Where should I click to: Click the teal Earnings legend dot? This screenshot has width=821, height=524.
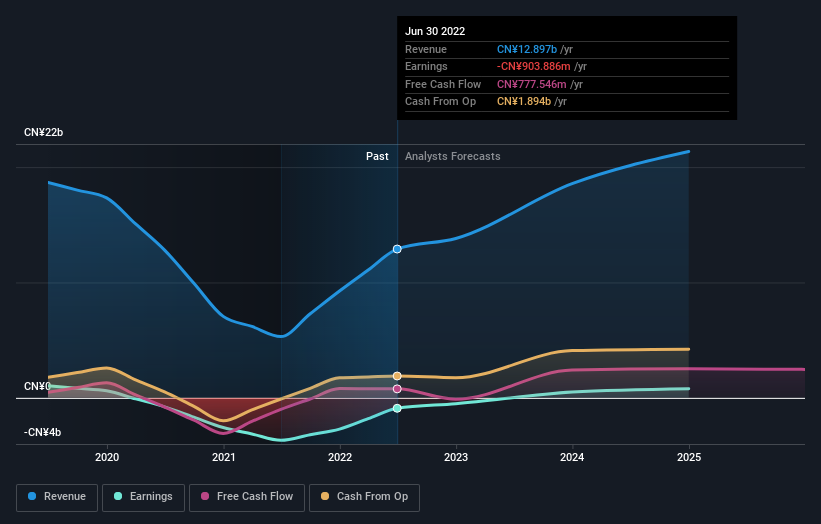pos(118,496)
